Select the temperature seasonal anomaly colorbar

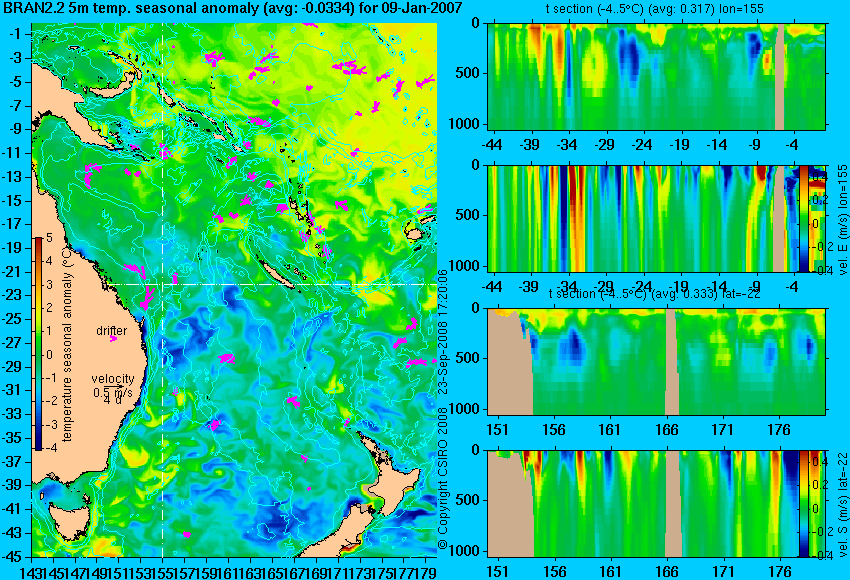pos(38,344)
